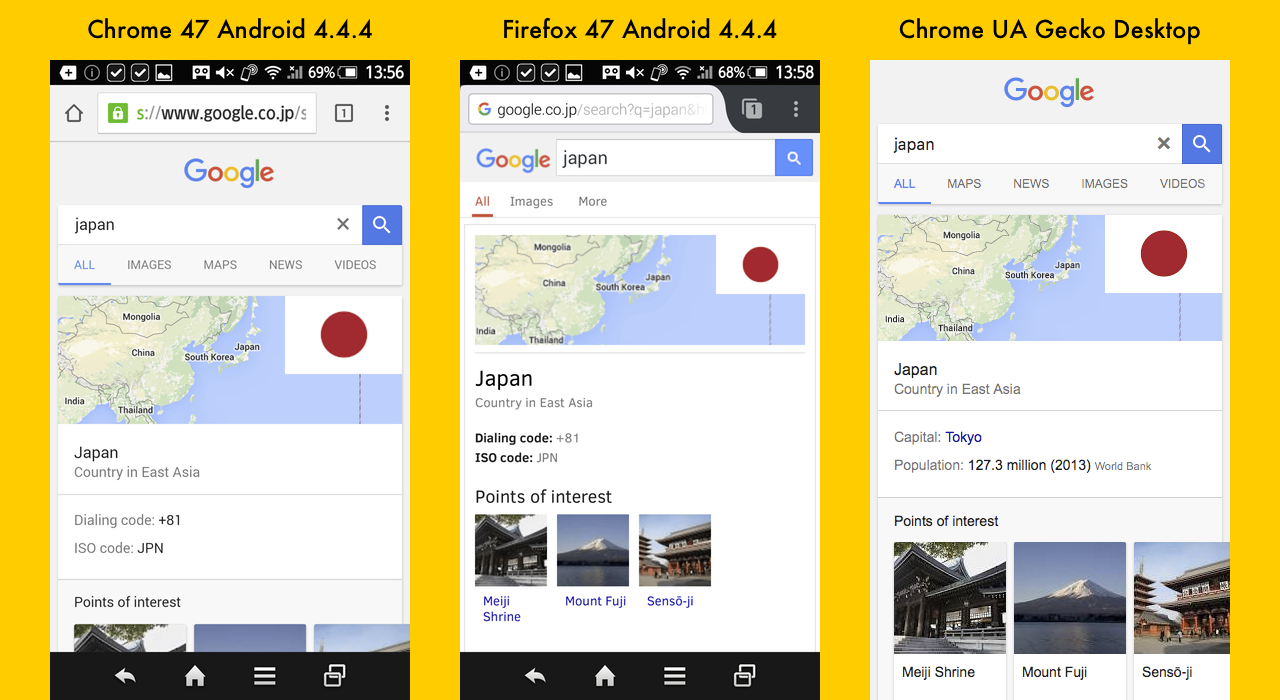Tap Android recent apps button under Firefox panel

[x=744, y=677]
